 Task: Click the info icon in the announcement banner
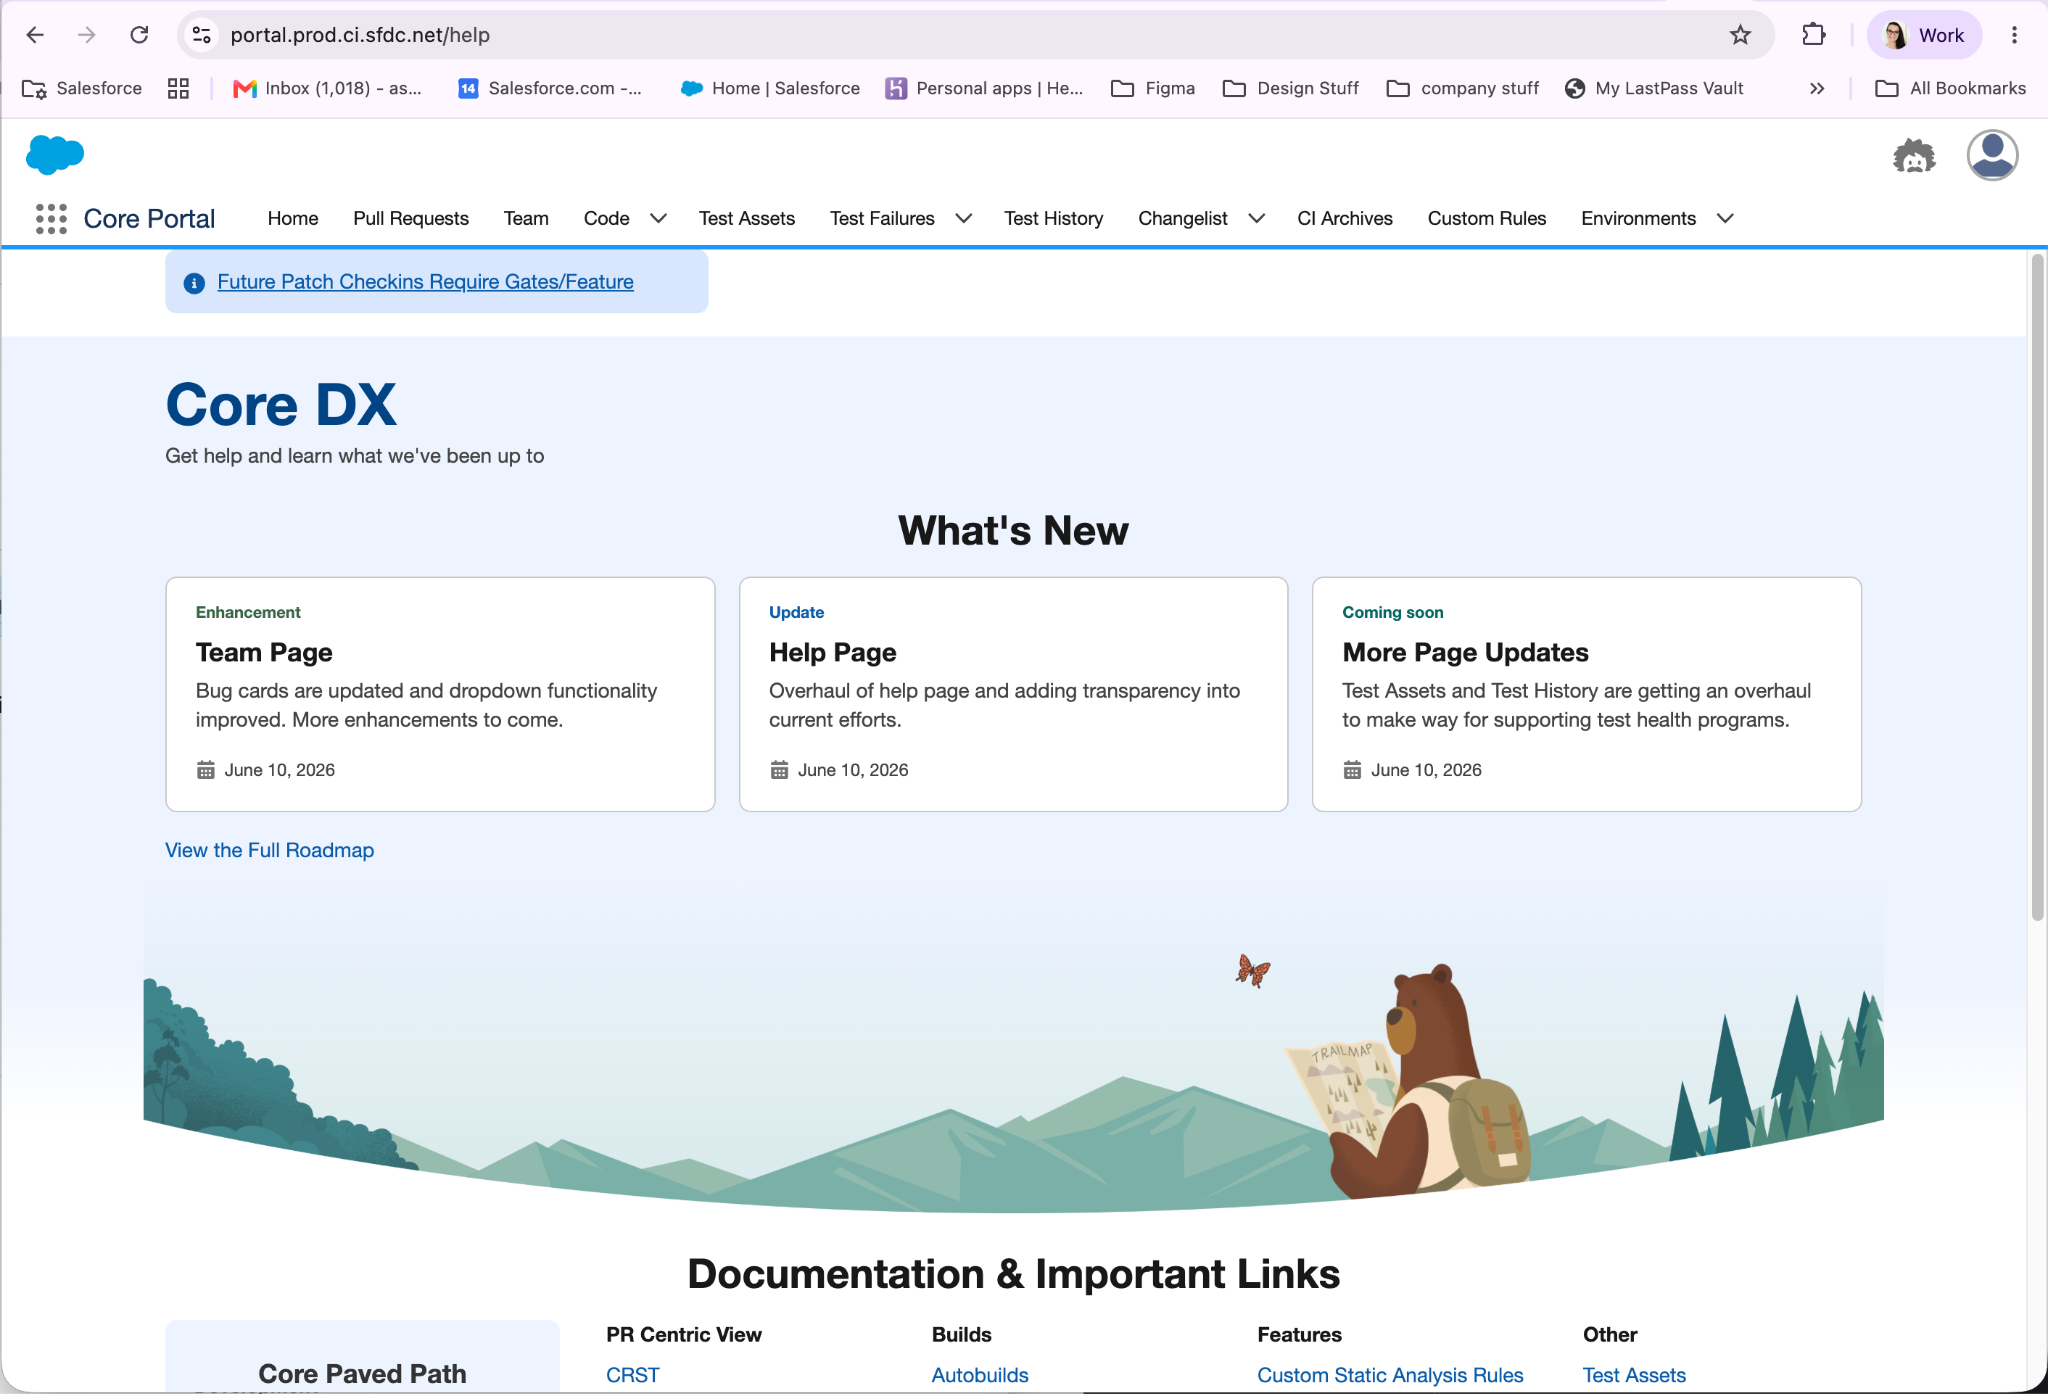(195, 283)
